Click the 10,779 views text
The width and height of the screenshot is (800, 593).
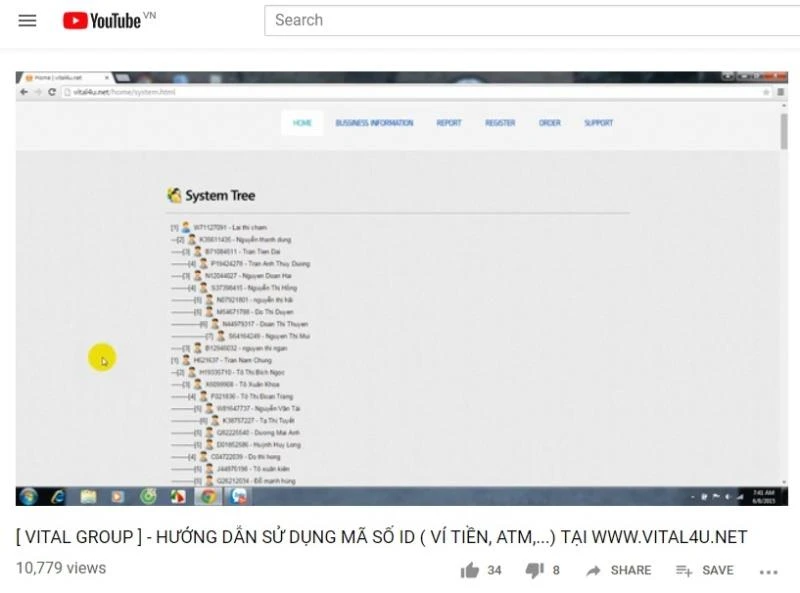(61, 568)
